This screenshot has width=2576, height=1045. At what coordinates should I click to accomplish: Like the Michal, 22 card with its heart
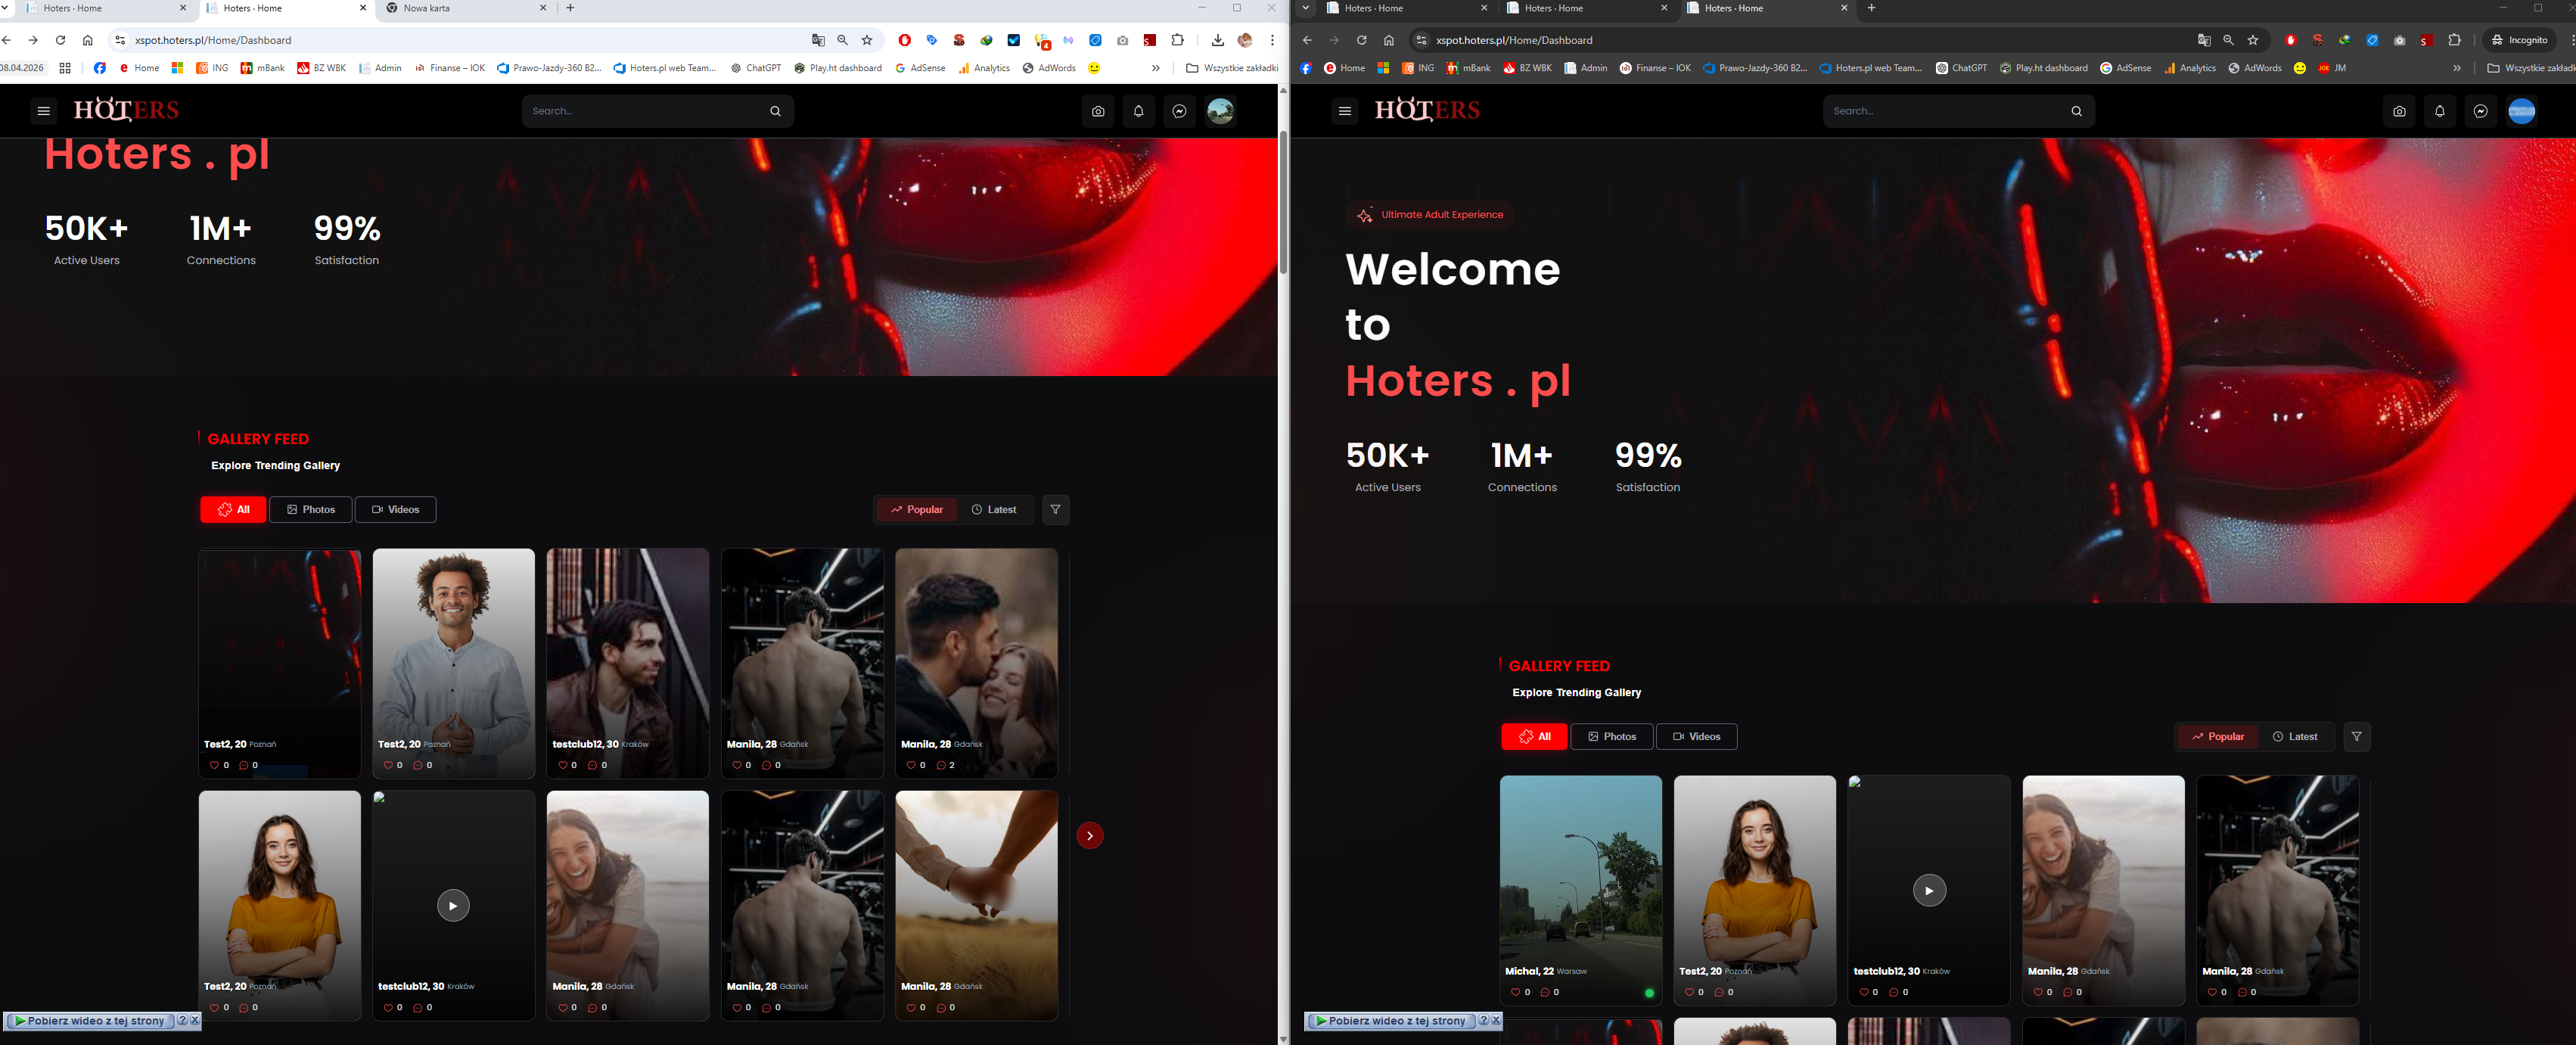[x=1516, y=992]
